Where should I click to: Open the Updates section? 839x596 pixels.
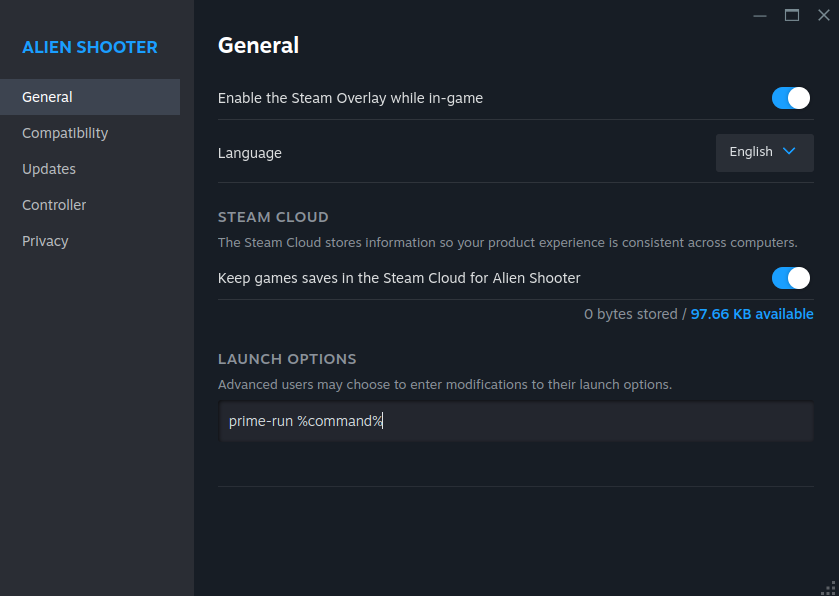48,168
